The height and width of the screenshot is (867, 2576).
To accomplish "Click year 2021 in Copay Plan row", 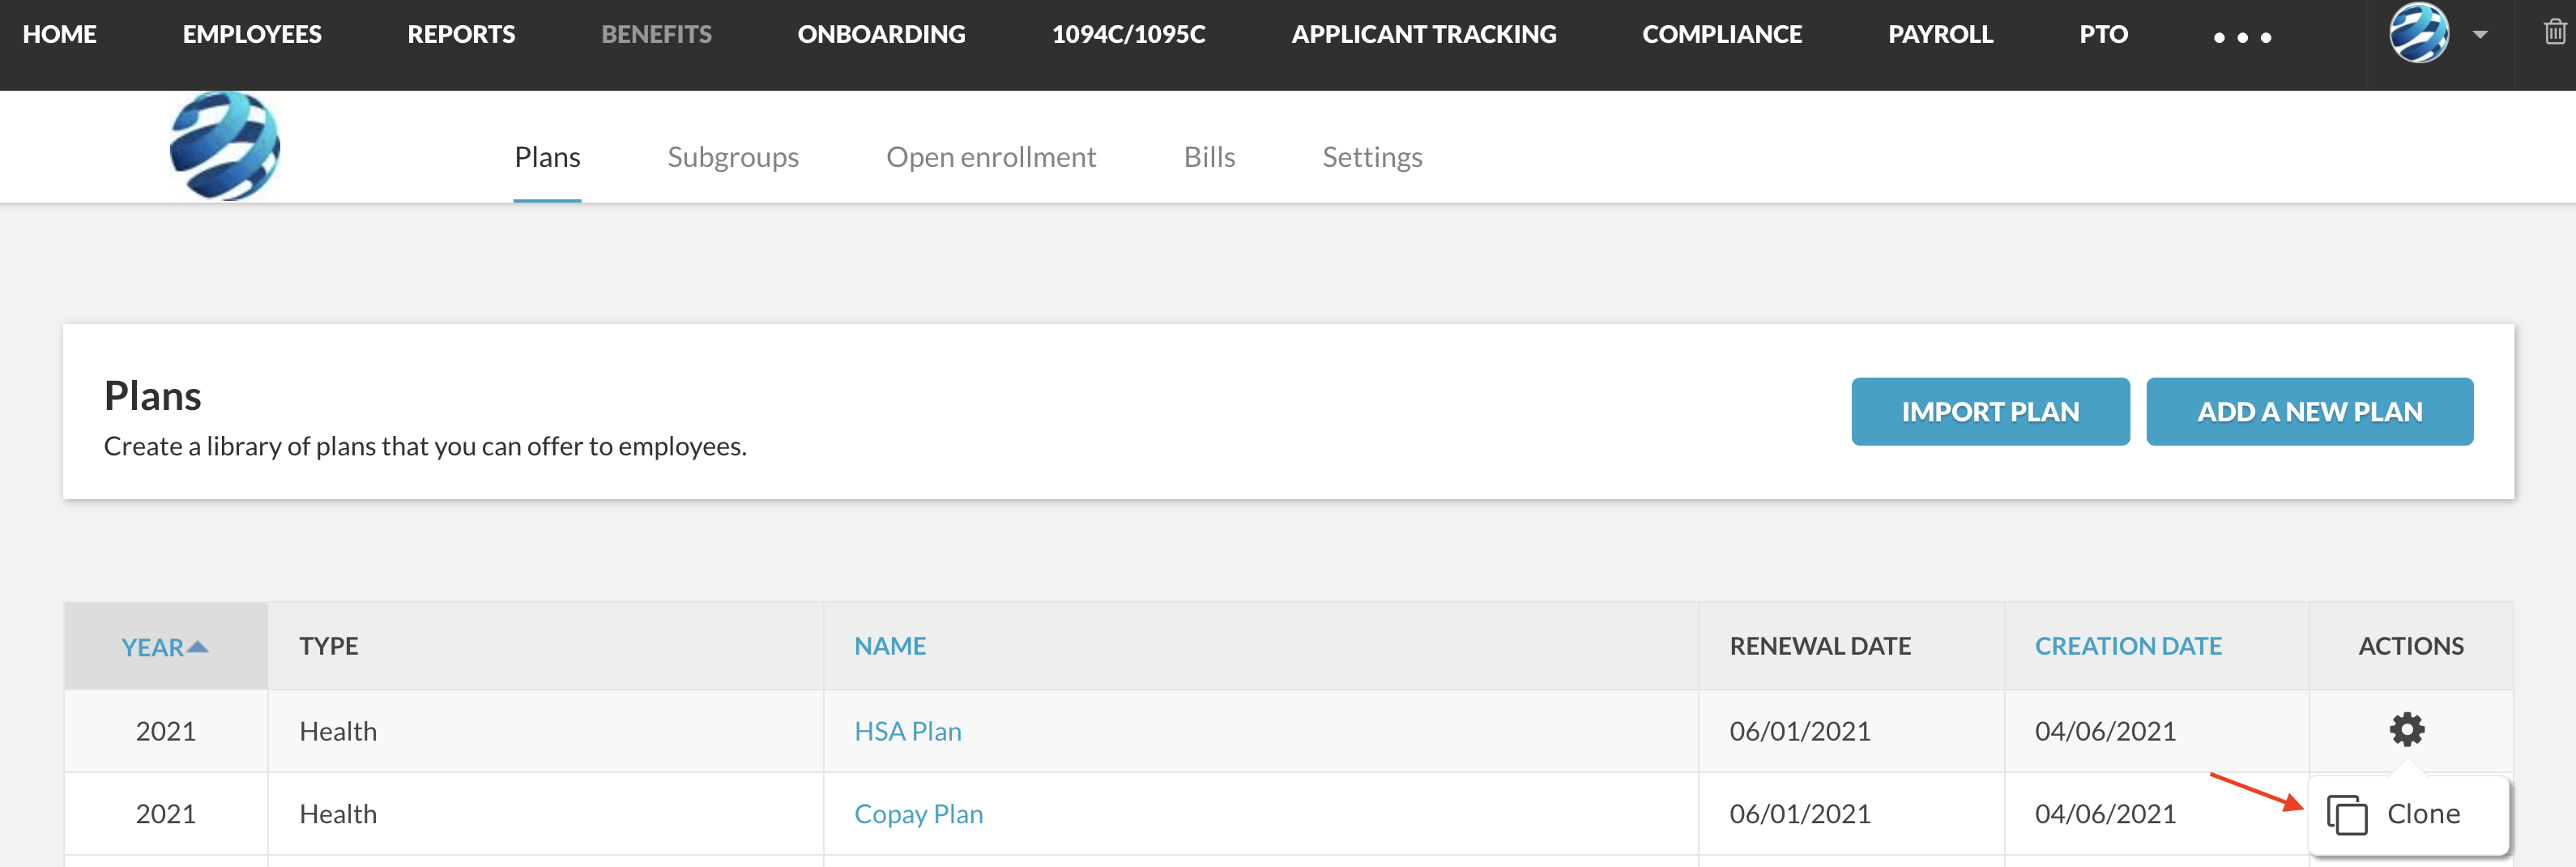I will tap(166, 814).
